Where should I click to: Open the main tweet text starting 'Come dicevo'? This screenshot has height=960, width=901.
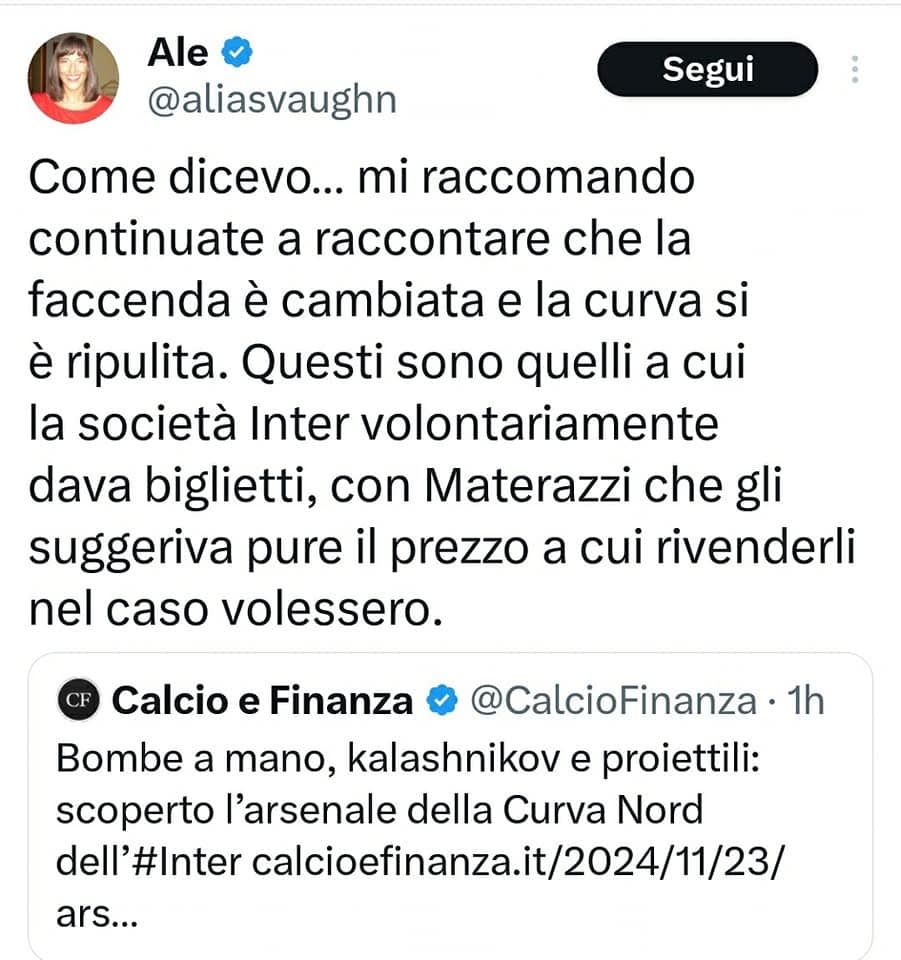441,394
